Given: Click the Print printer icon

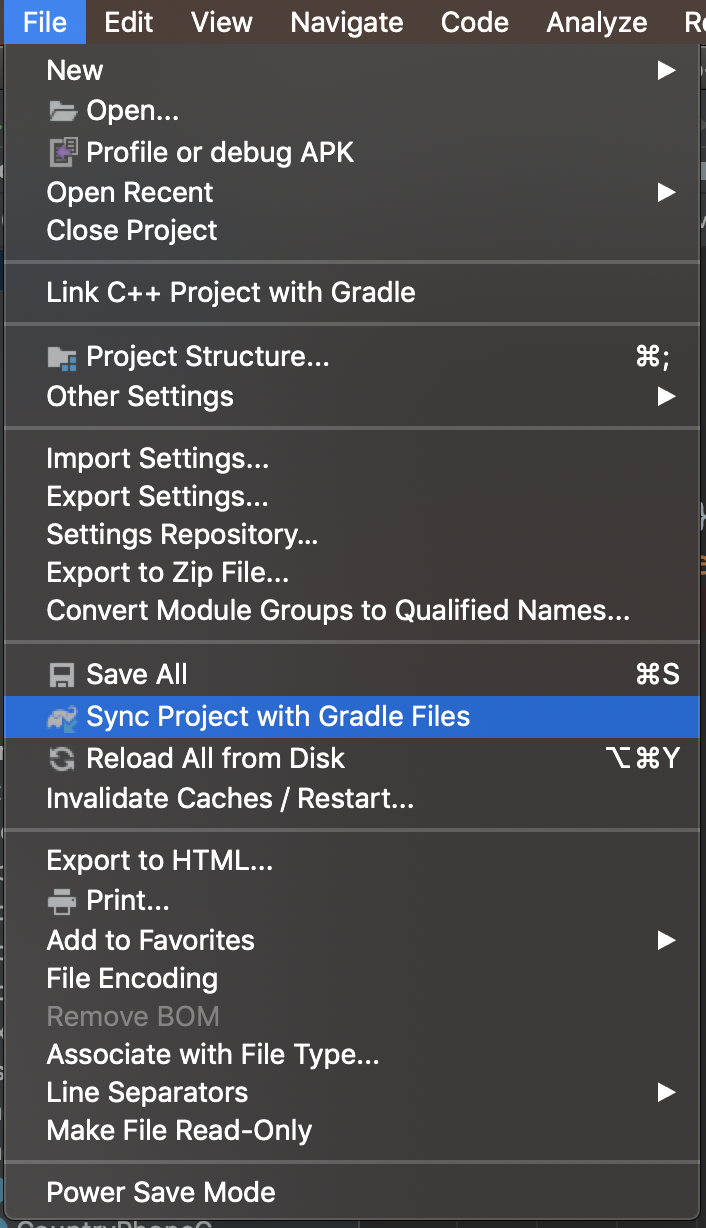Looking at the screenshot, I should coord(62,900).
